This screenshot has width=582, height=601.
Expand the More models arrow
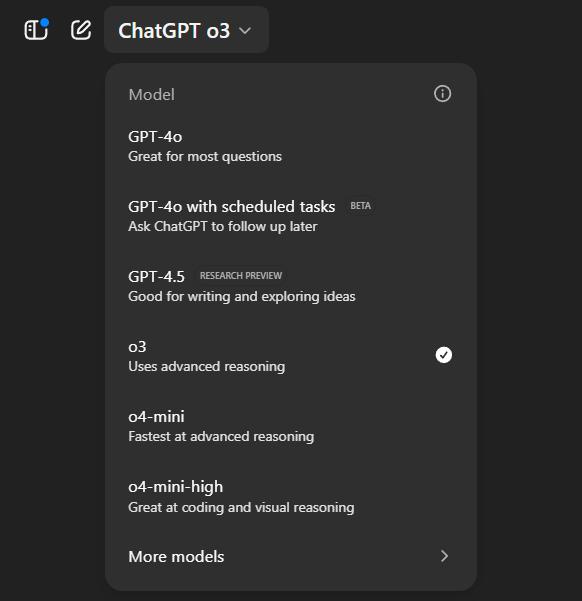pyautogui.click(x=444, y=556)
